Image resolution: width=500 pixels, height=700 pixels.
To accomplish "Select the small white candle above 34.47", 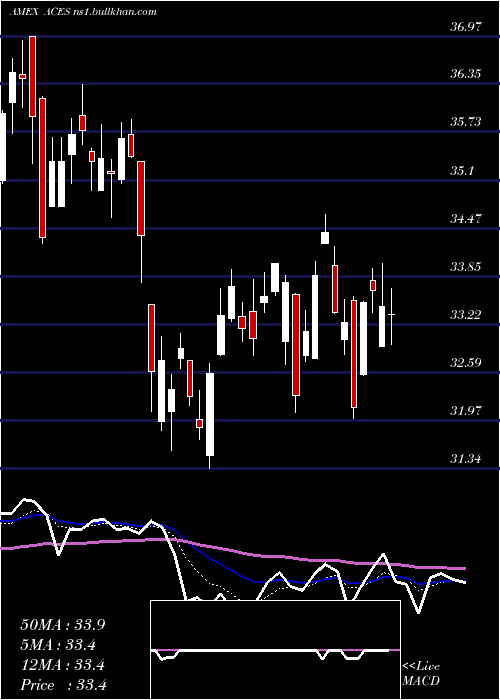I will 325,238.
